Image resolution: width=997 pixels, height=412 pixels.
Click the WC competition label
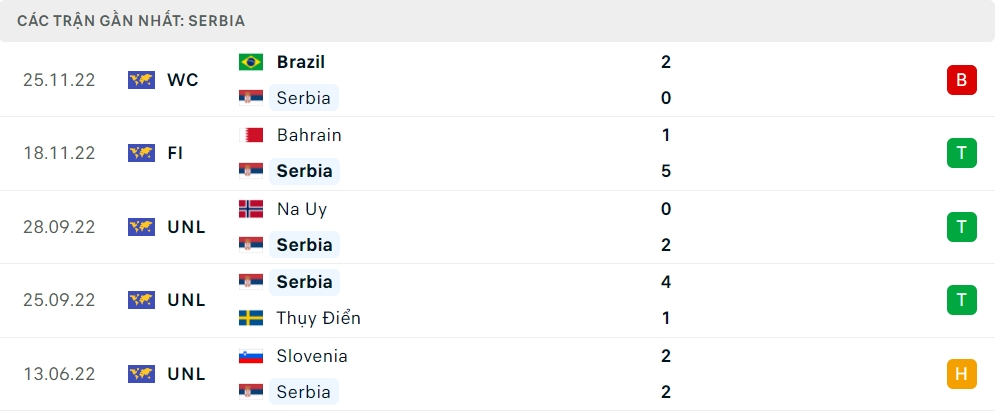183,80
